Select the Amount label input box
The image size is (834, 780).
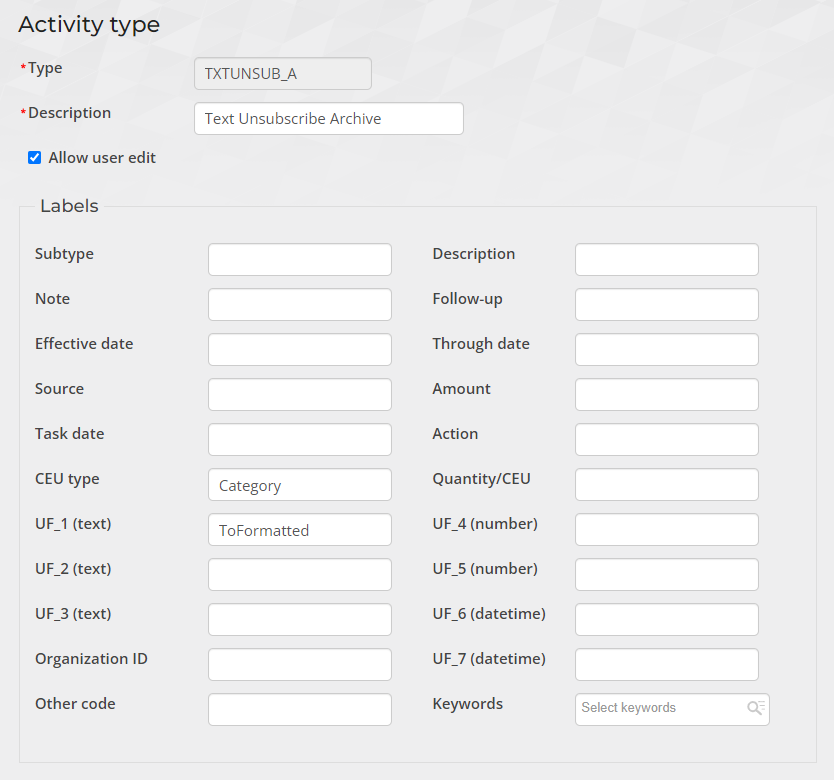point(666,395)
